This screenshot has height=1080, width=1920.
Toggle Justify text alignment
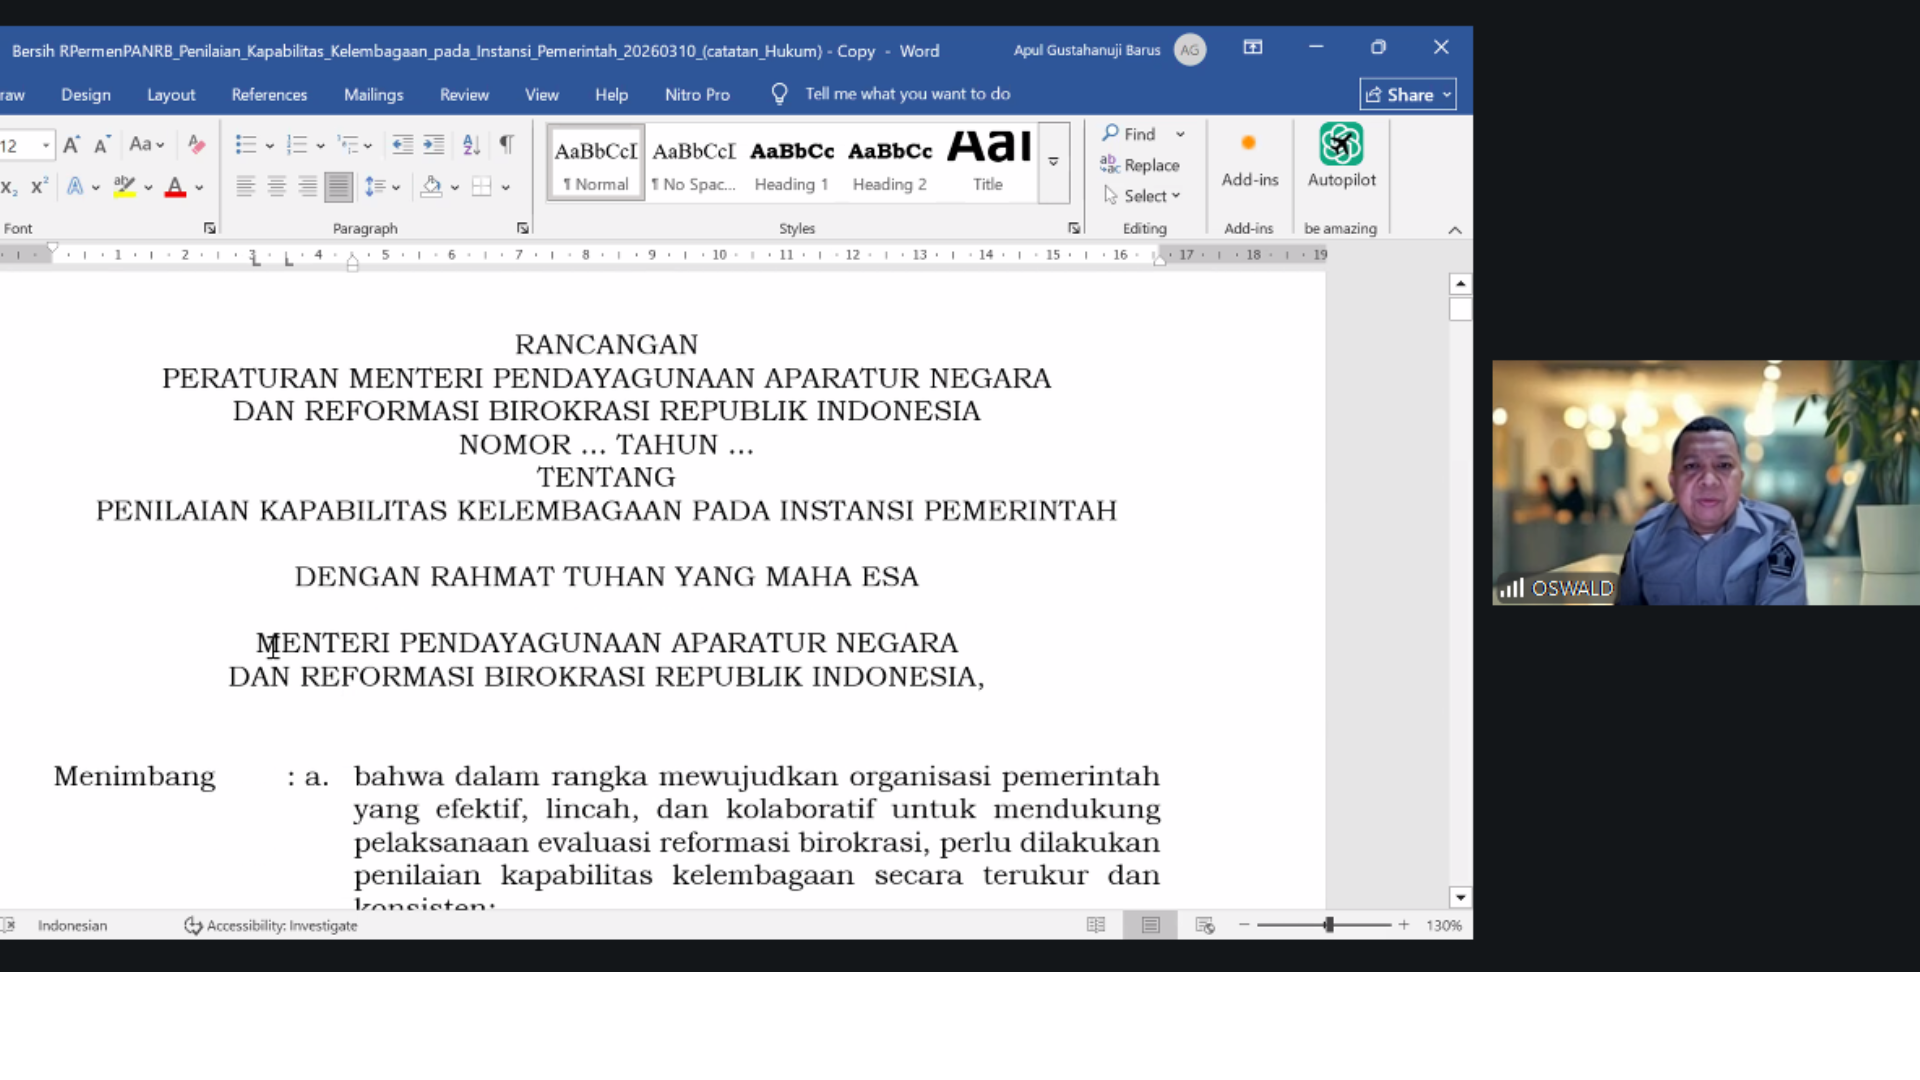339,186
